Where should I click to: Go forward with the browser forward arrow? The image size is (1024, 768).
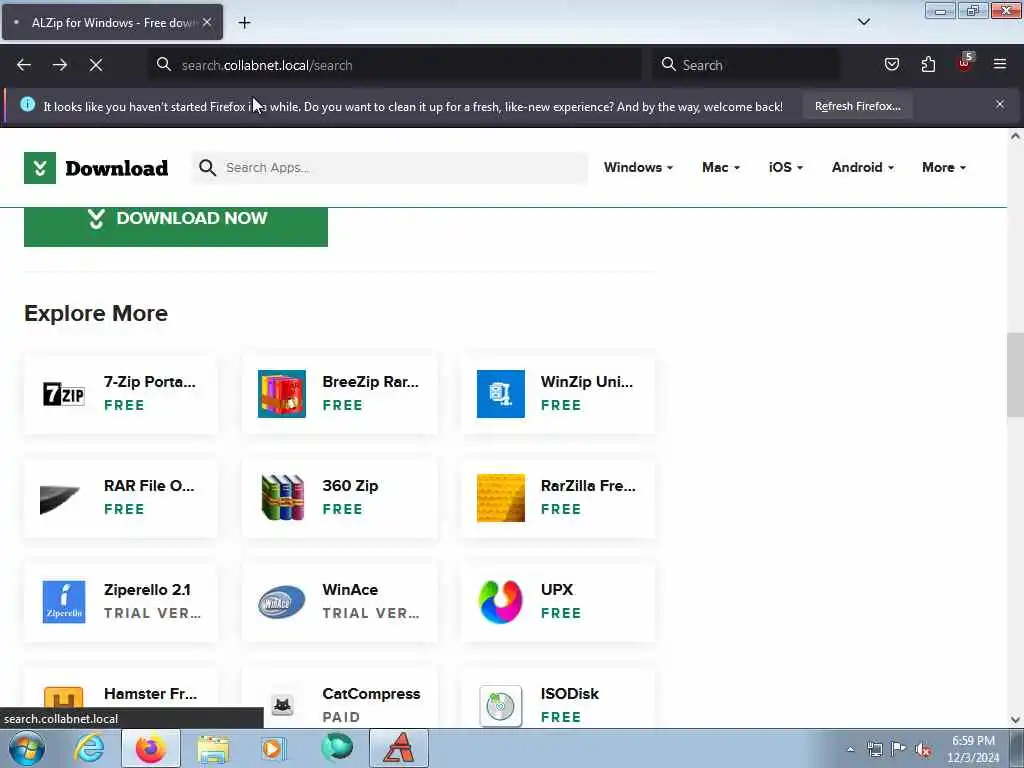pyautogui.click(x=60, y=65)
